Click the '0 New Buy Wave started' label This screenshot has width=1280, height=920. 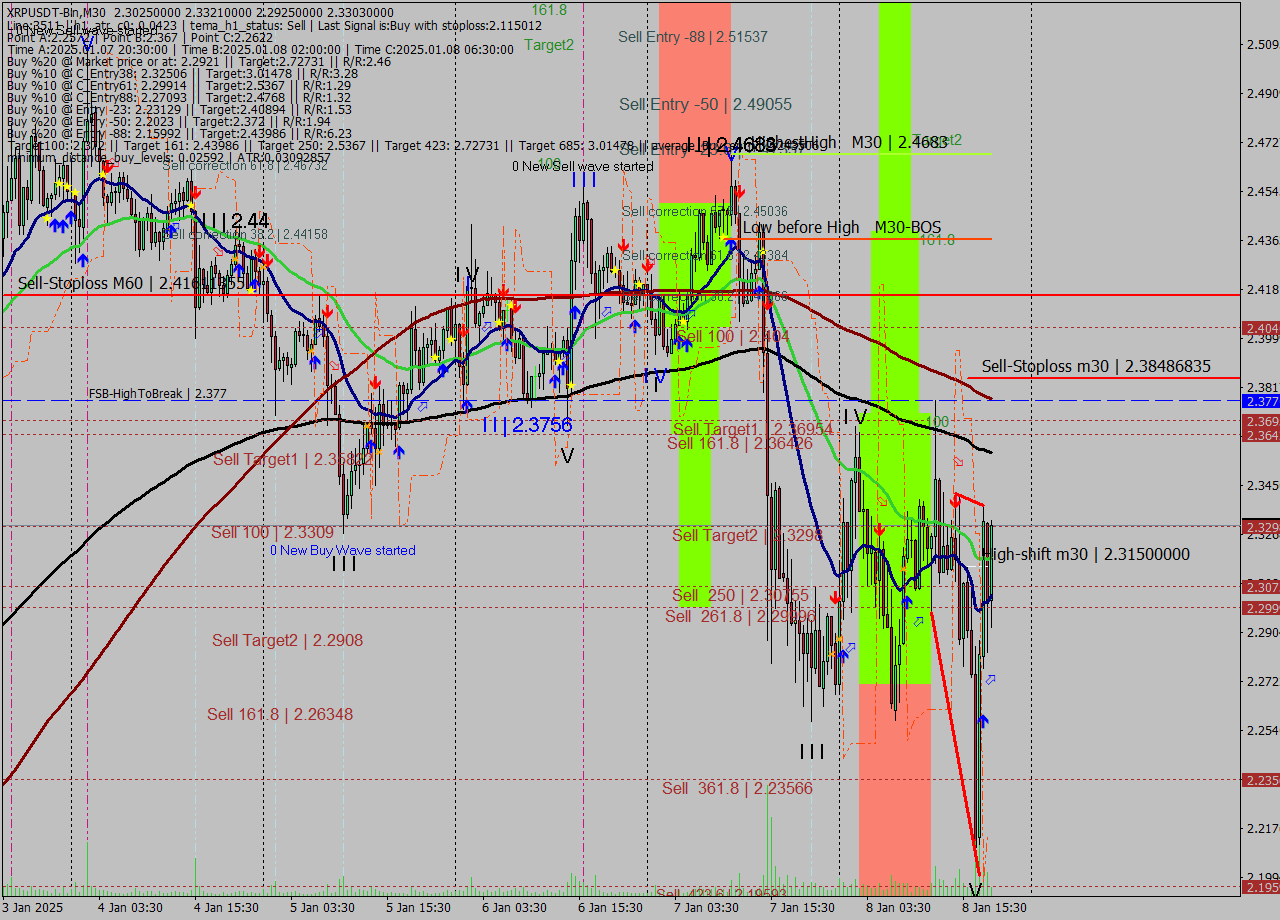[x=343, y=550]
